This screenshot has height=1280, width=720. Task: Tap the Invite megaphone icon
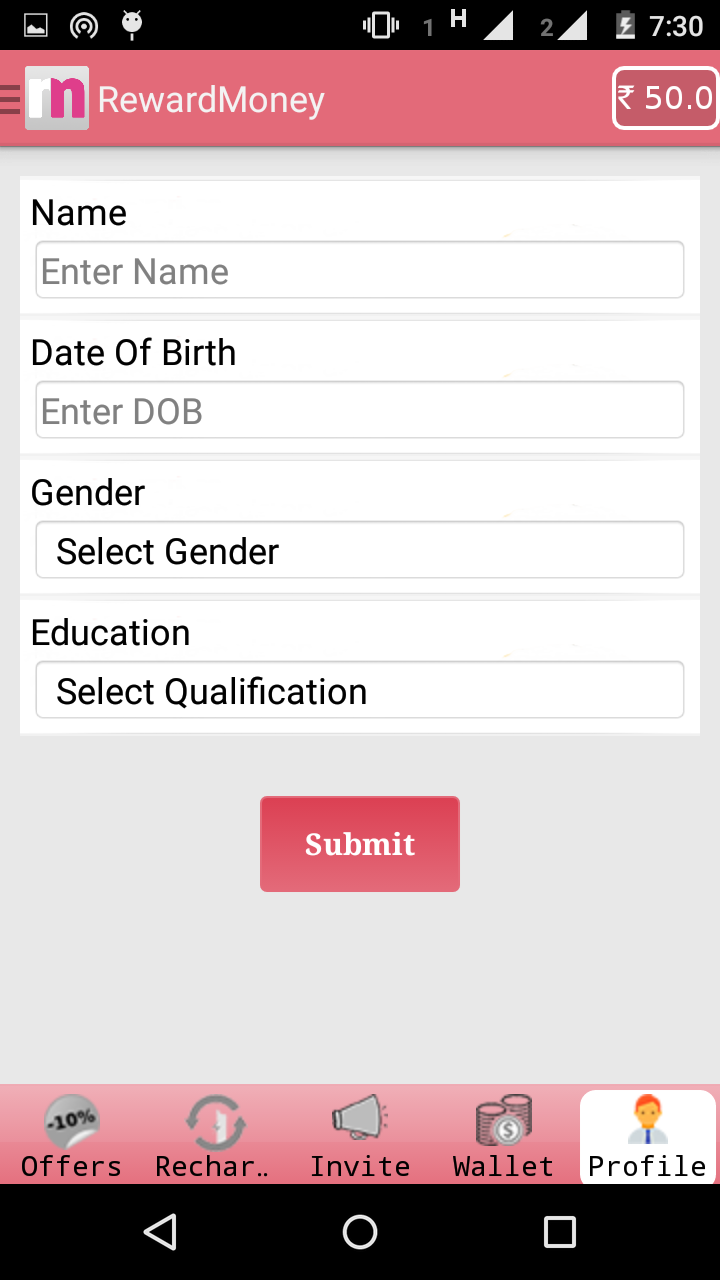coord(360,1118)
